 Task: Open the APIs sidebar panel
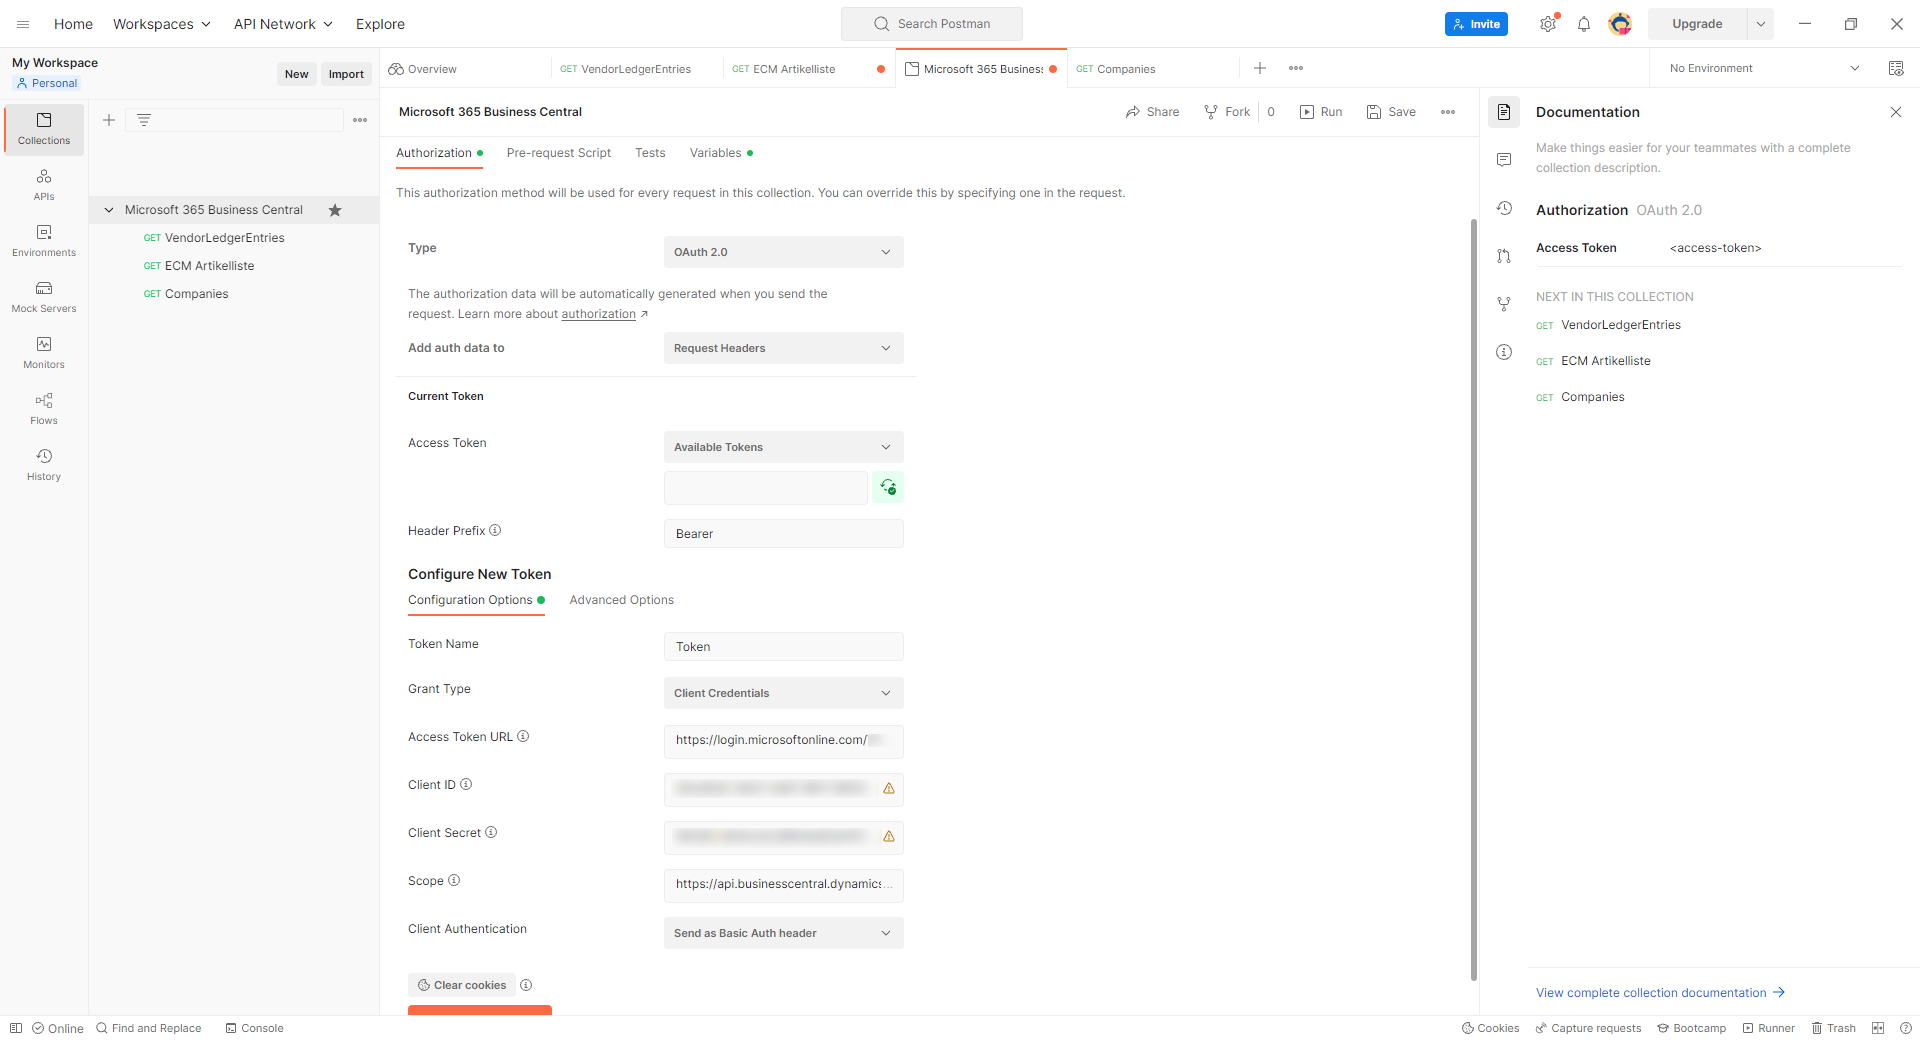(x=44, y=185)
